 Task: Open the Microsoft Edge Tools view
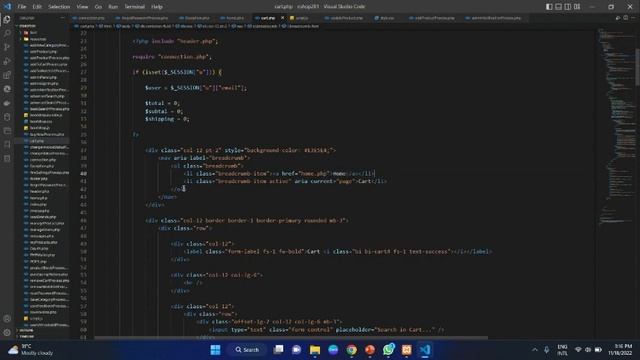tap(7, 89)
